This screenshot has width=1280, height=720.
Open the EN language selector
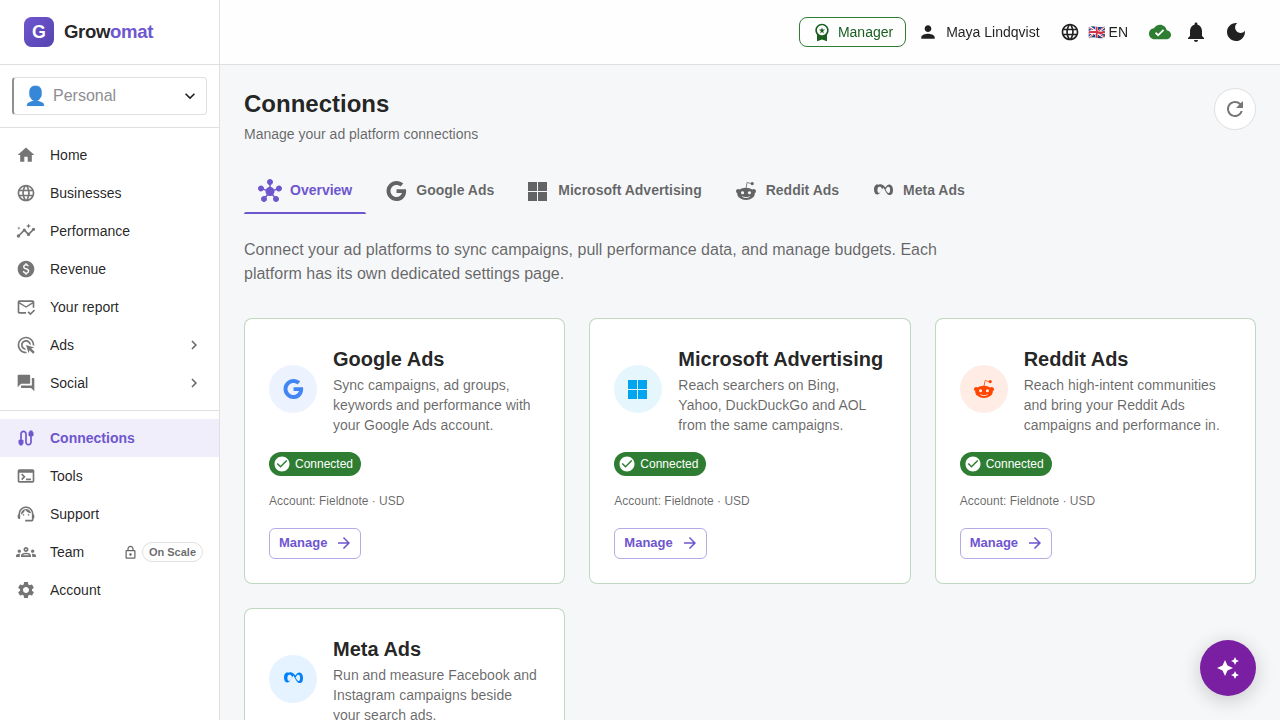click(x=1094, y=32)
